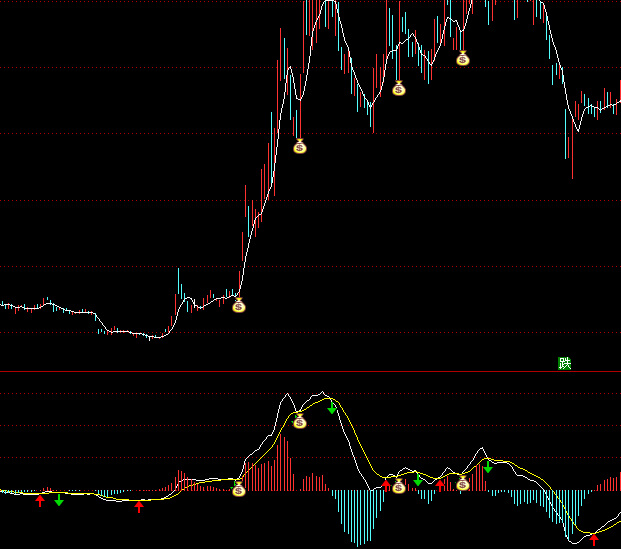The width and height of the screenshot is (621, 549).
Task: Select the second red up arrow from left
Action: tap(139, 507)
